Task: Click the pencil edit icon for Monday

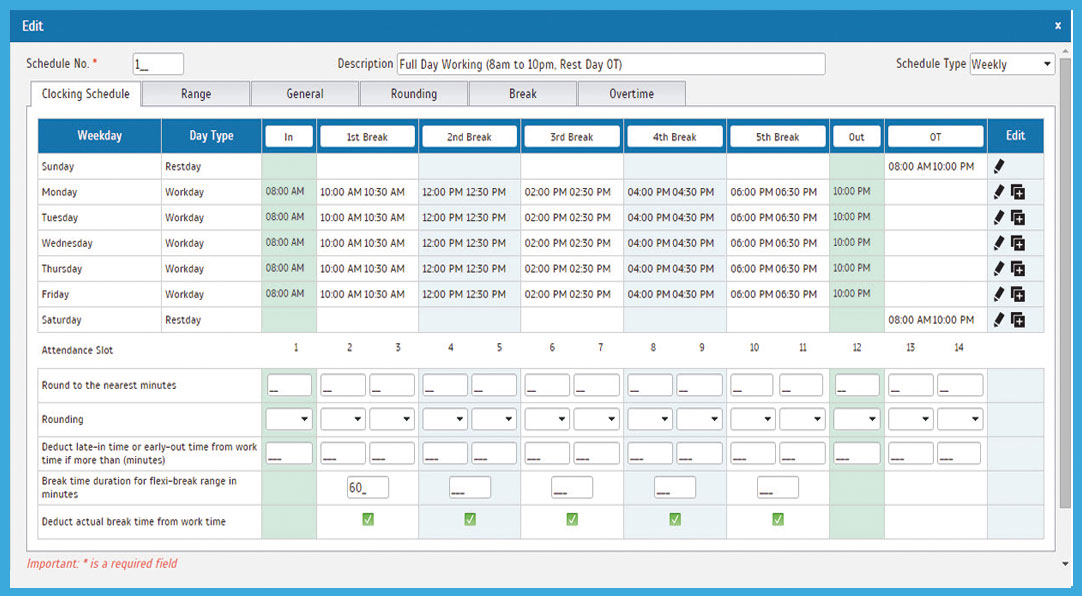Action: pos(999,192)
